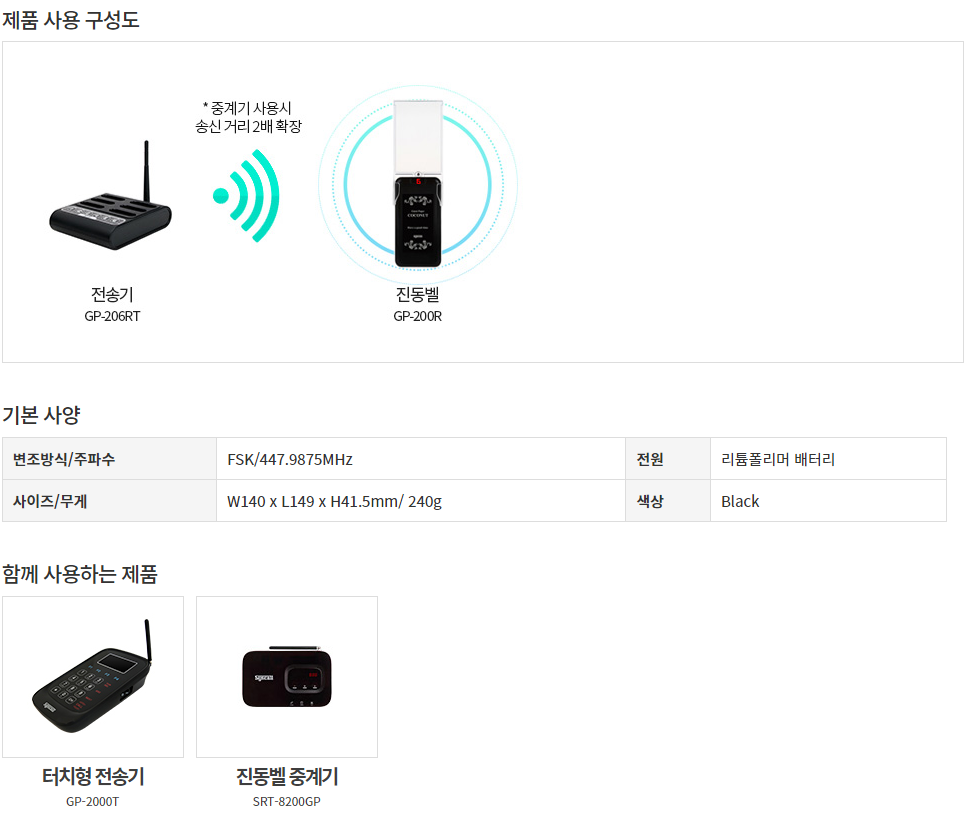Click the W140 x L149 size cell

point(421,501)
